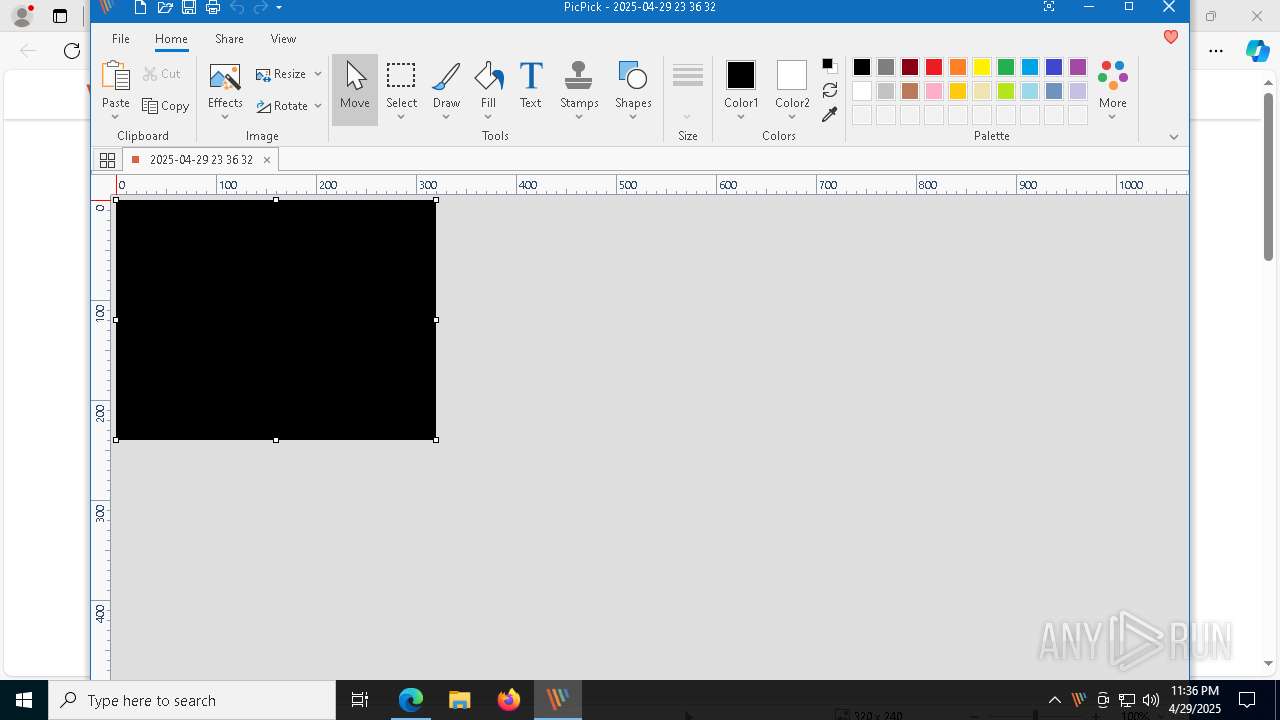This screenshot has width=1280, height=720.
Task: Open the browser's three-dot menu
Action: (x=1216, y=51)
